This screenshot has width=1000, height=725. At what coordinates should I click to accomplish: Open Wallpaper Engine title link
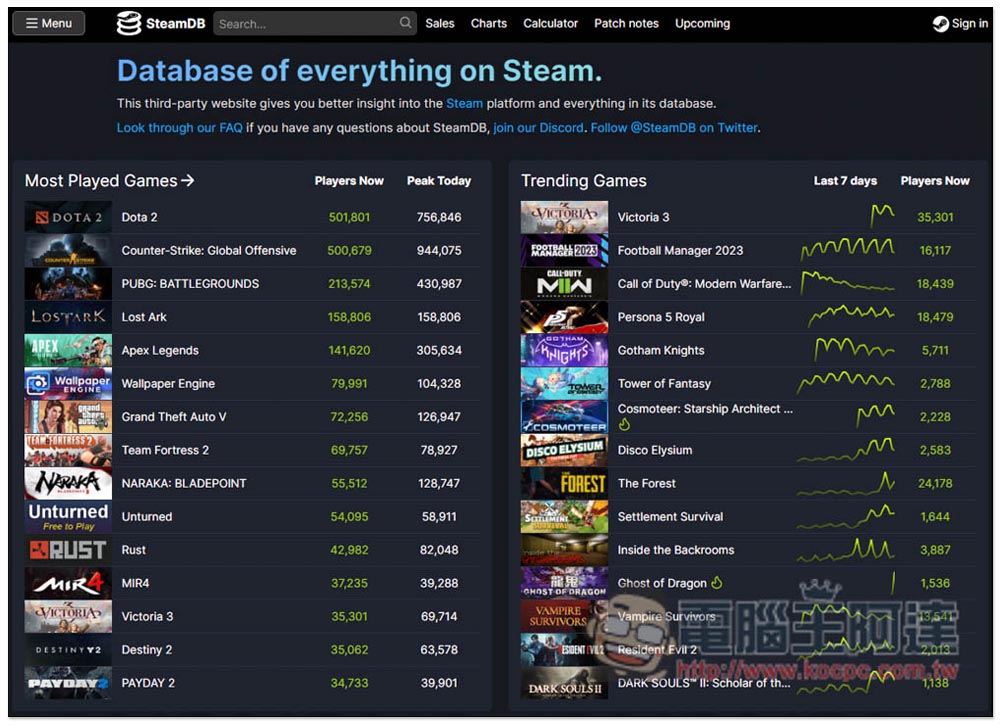coord(168,384)
